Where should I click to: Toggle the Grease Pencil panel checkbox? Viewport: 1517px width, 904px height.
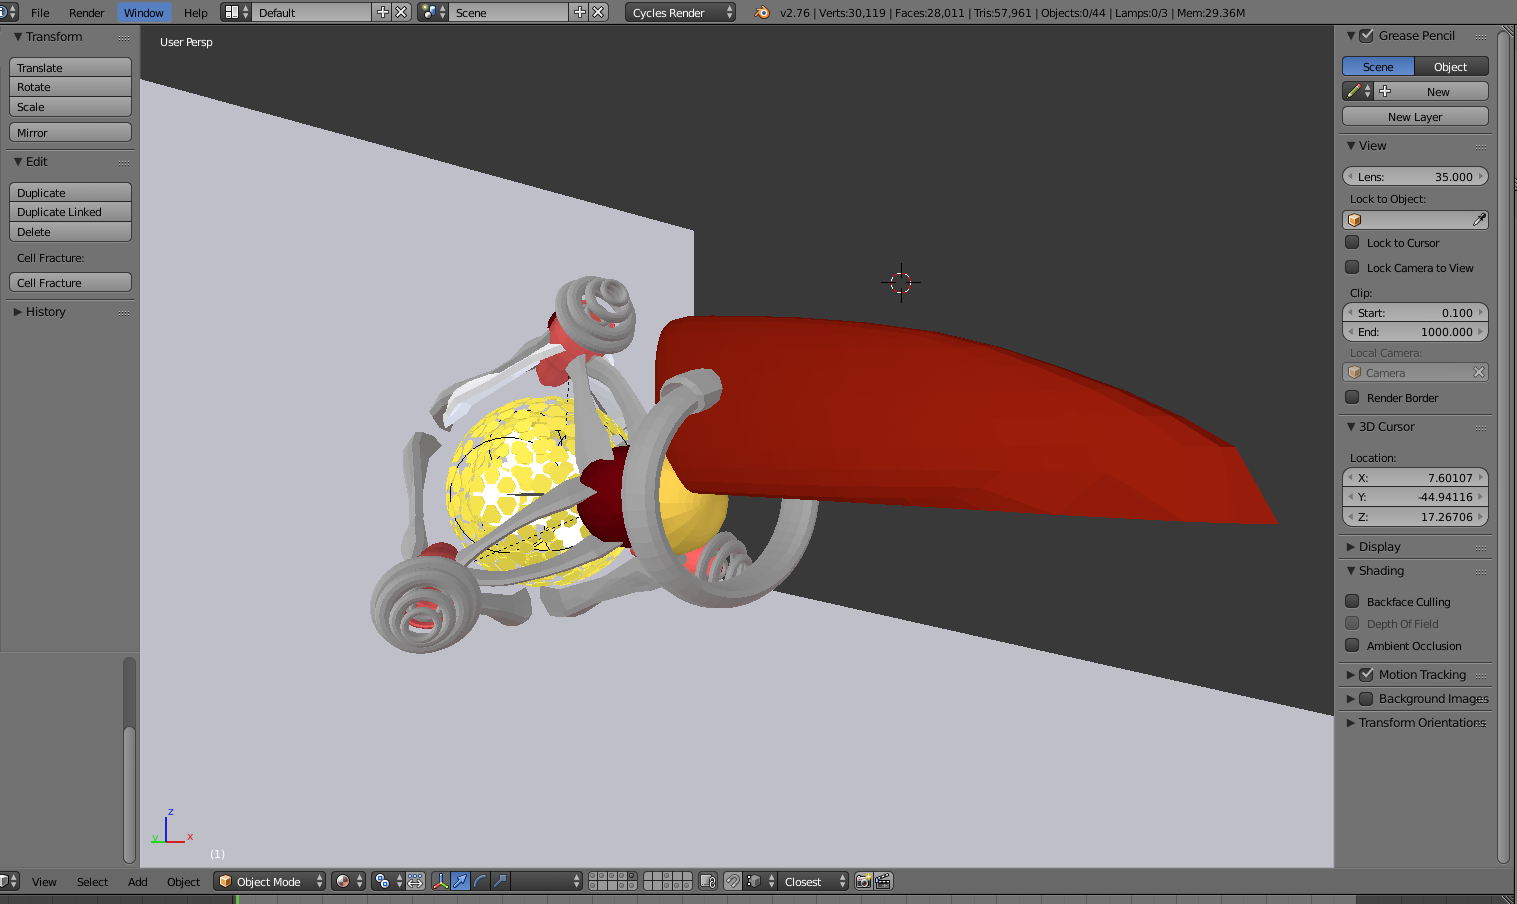pyautogui.click(x=1366, y=35)
